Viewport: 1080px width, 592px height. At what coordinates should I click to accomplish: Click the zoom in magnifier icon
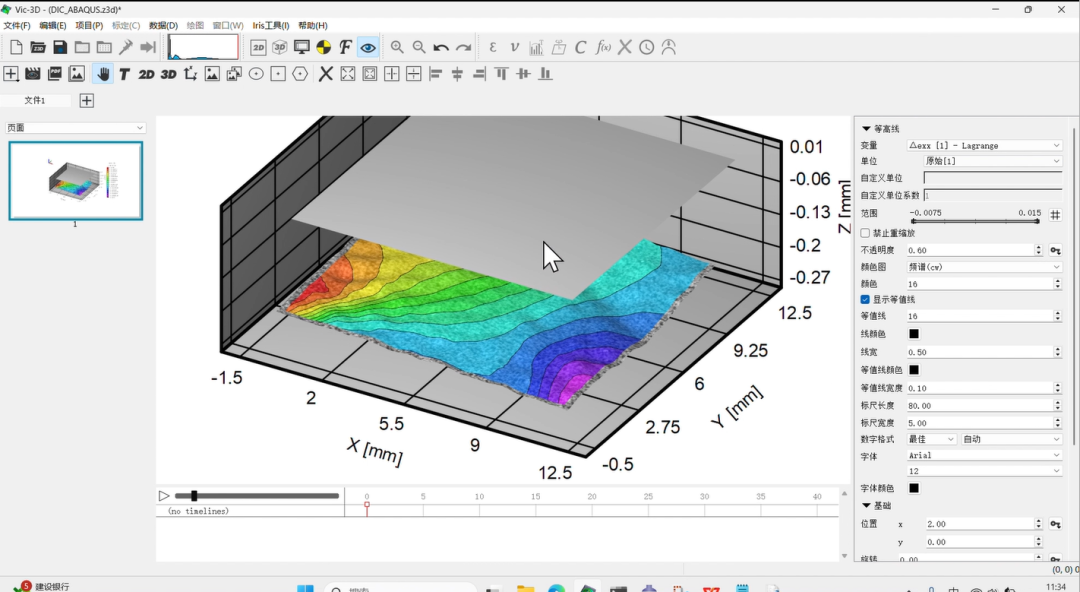[x=397, y=47]
